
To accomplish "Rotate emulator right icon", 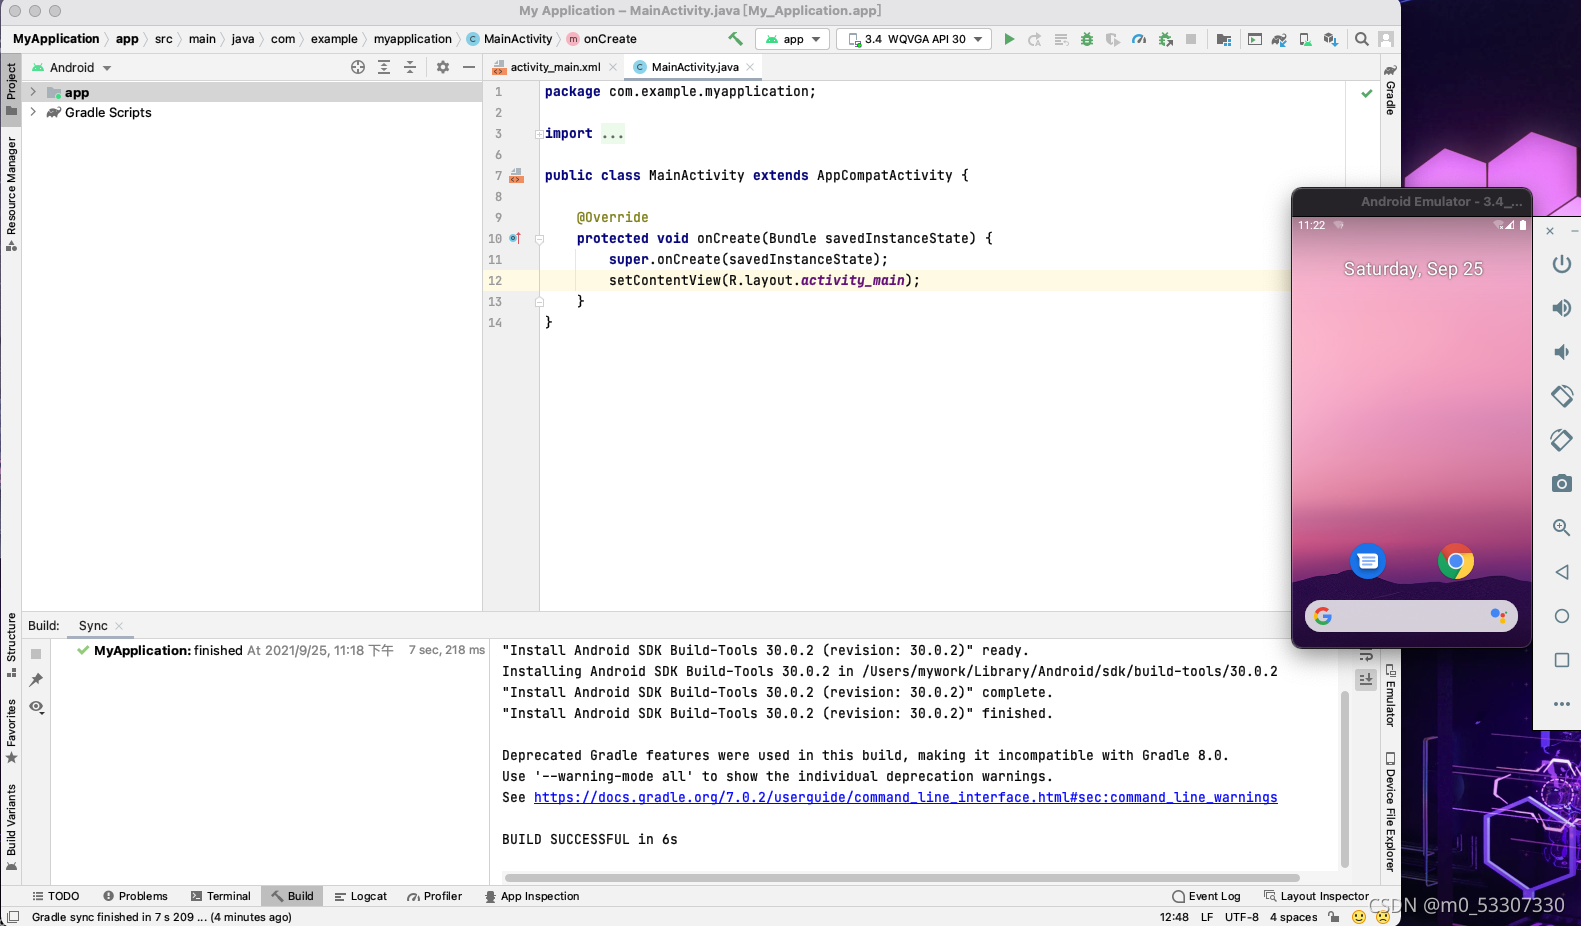I will click(x=1561, y=440).
